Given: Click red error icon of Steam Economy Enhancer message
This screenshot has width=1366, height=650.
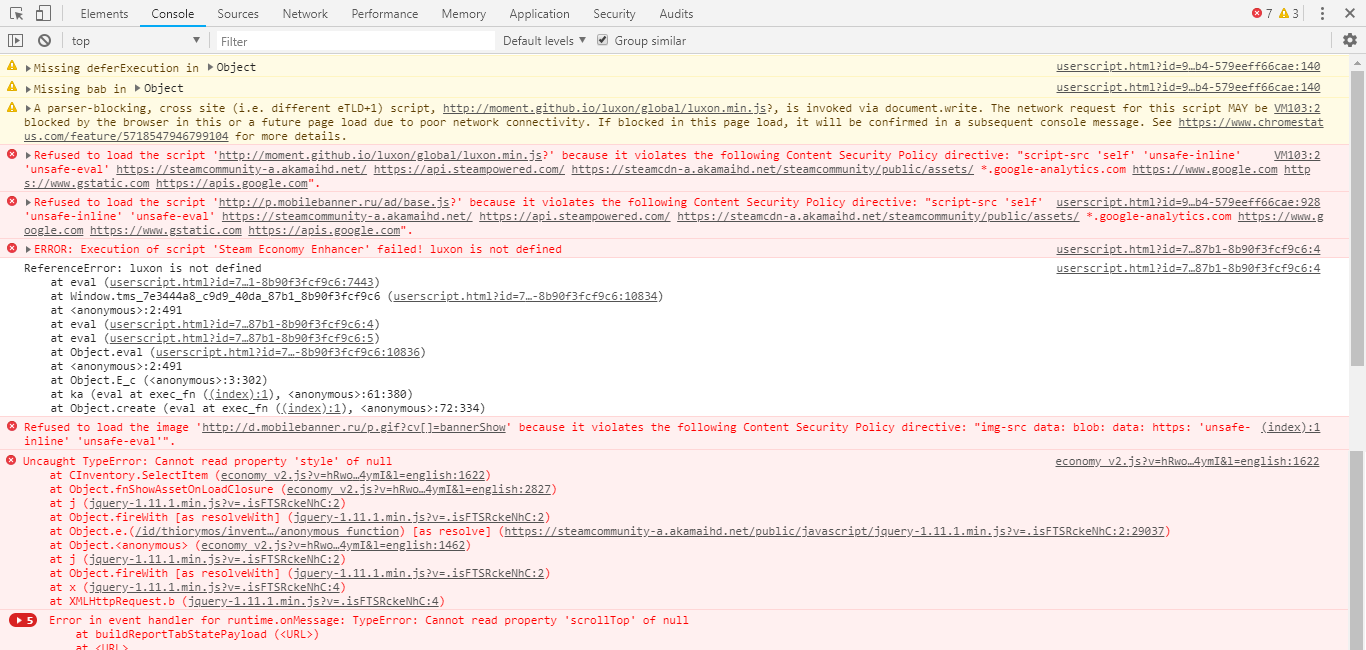Looking at the screenshot, I should pyautogui.click(x=12, y=248).
